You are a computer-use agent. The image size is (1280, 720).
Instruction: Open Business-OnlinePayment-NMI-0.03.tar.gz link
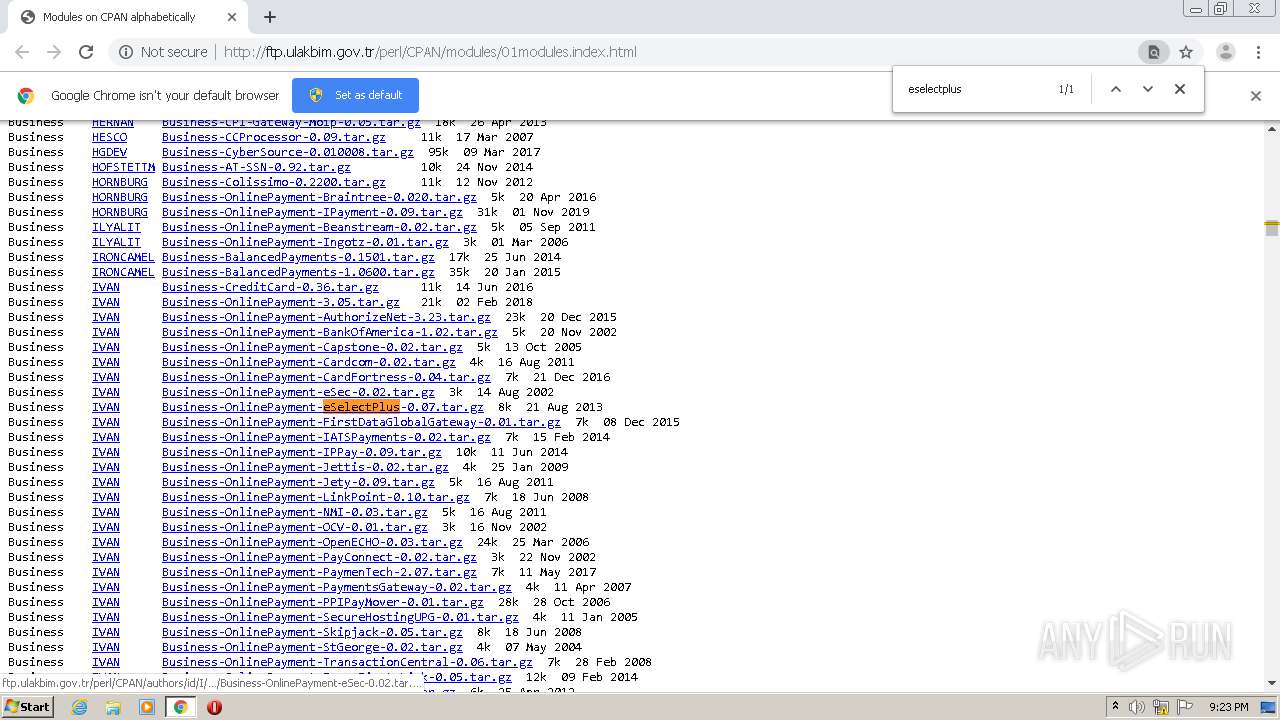294,512
